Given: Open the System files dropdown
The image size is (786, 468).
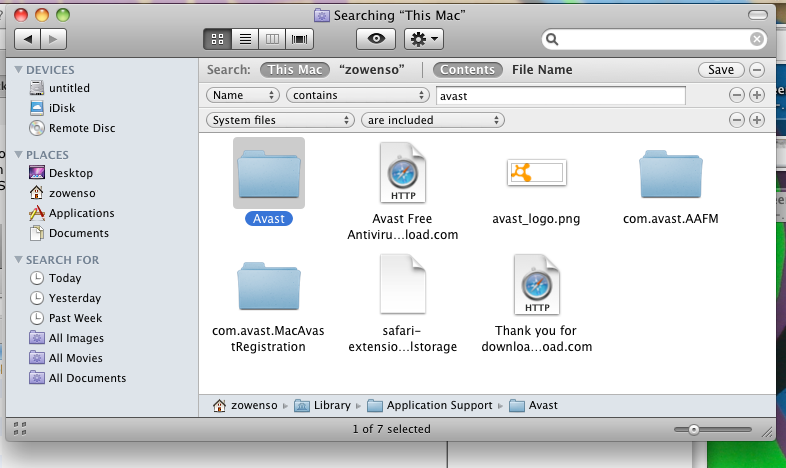Looking at the screenshot, I should [280, 120].
